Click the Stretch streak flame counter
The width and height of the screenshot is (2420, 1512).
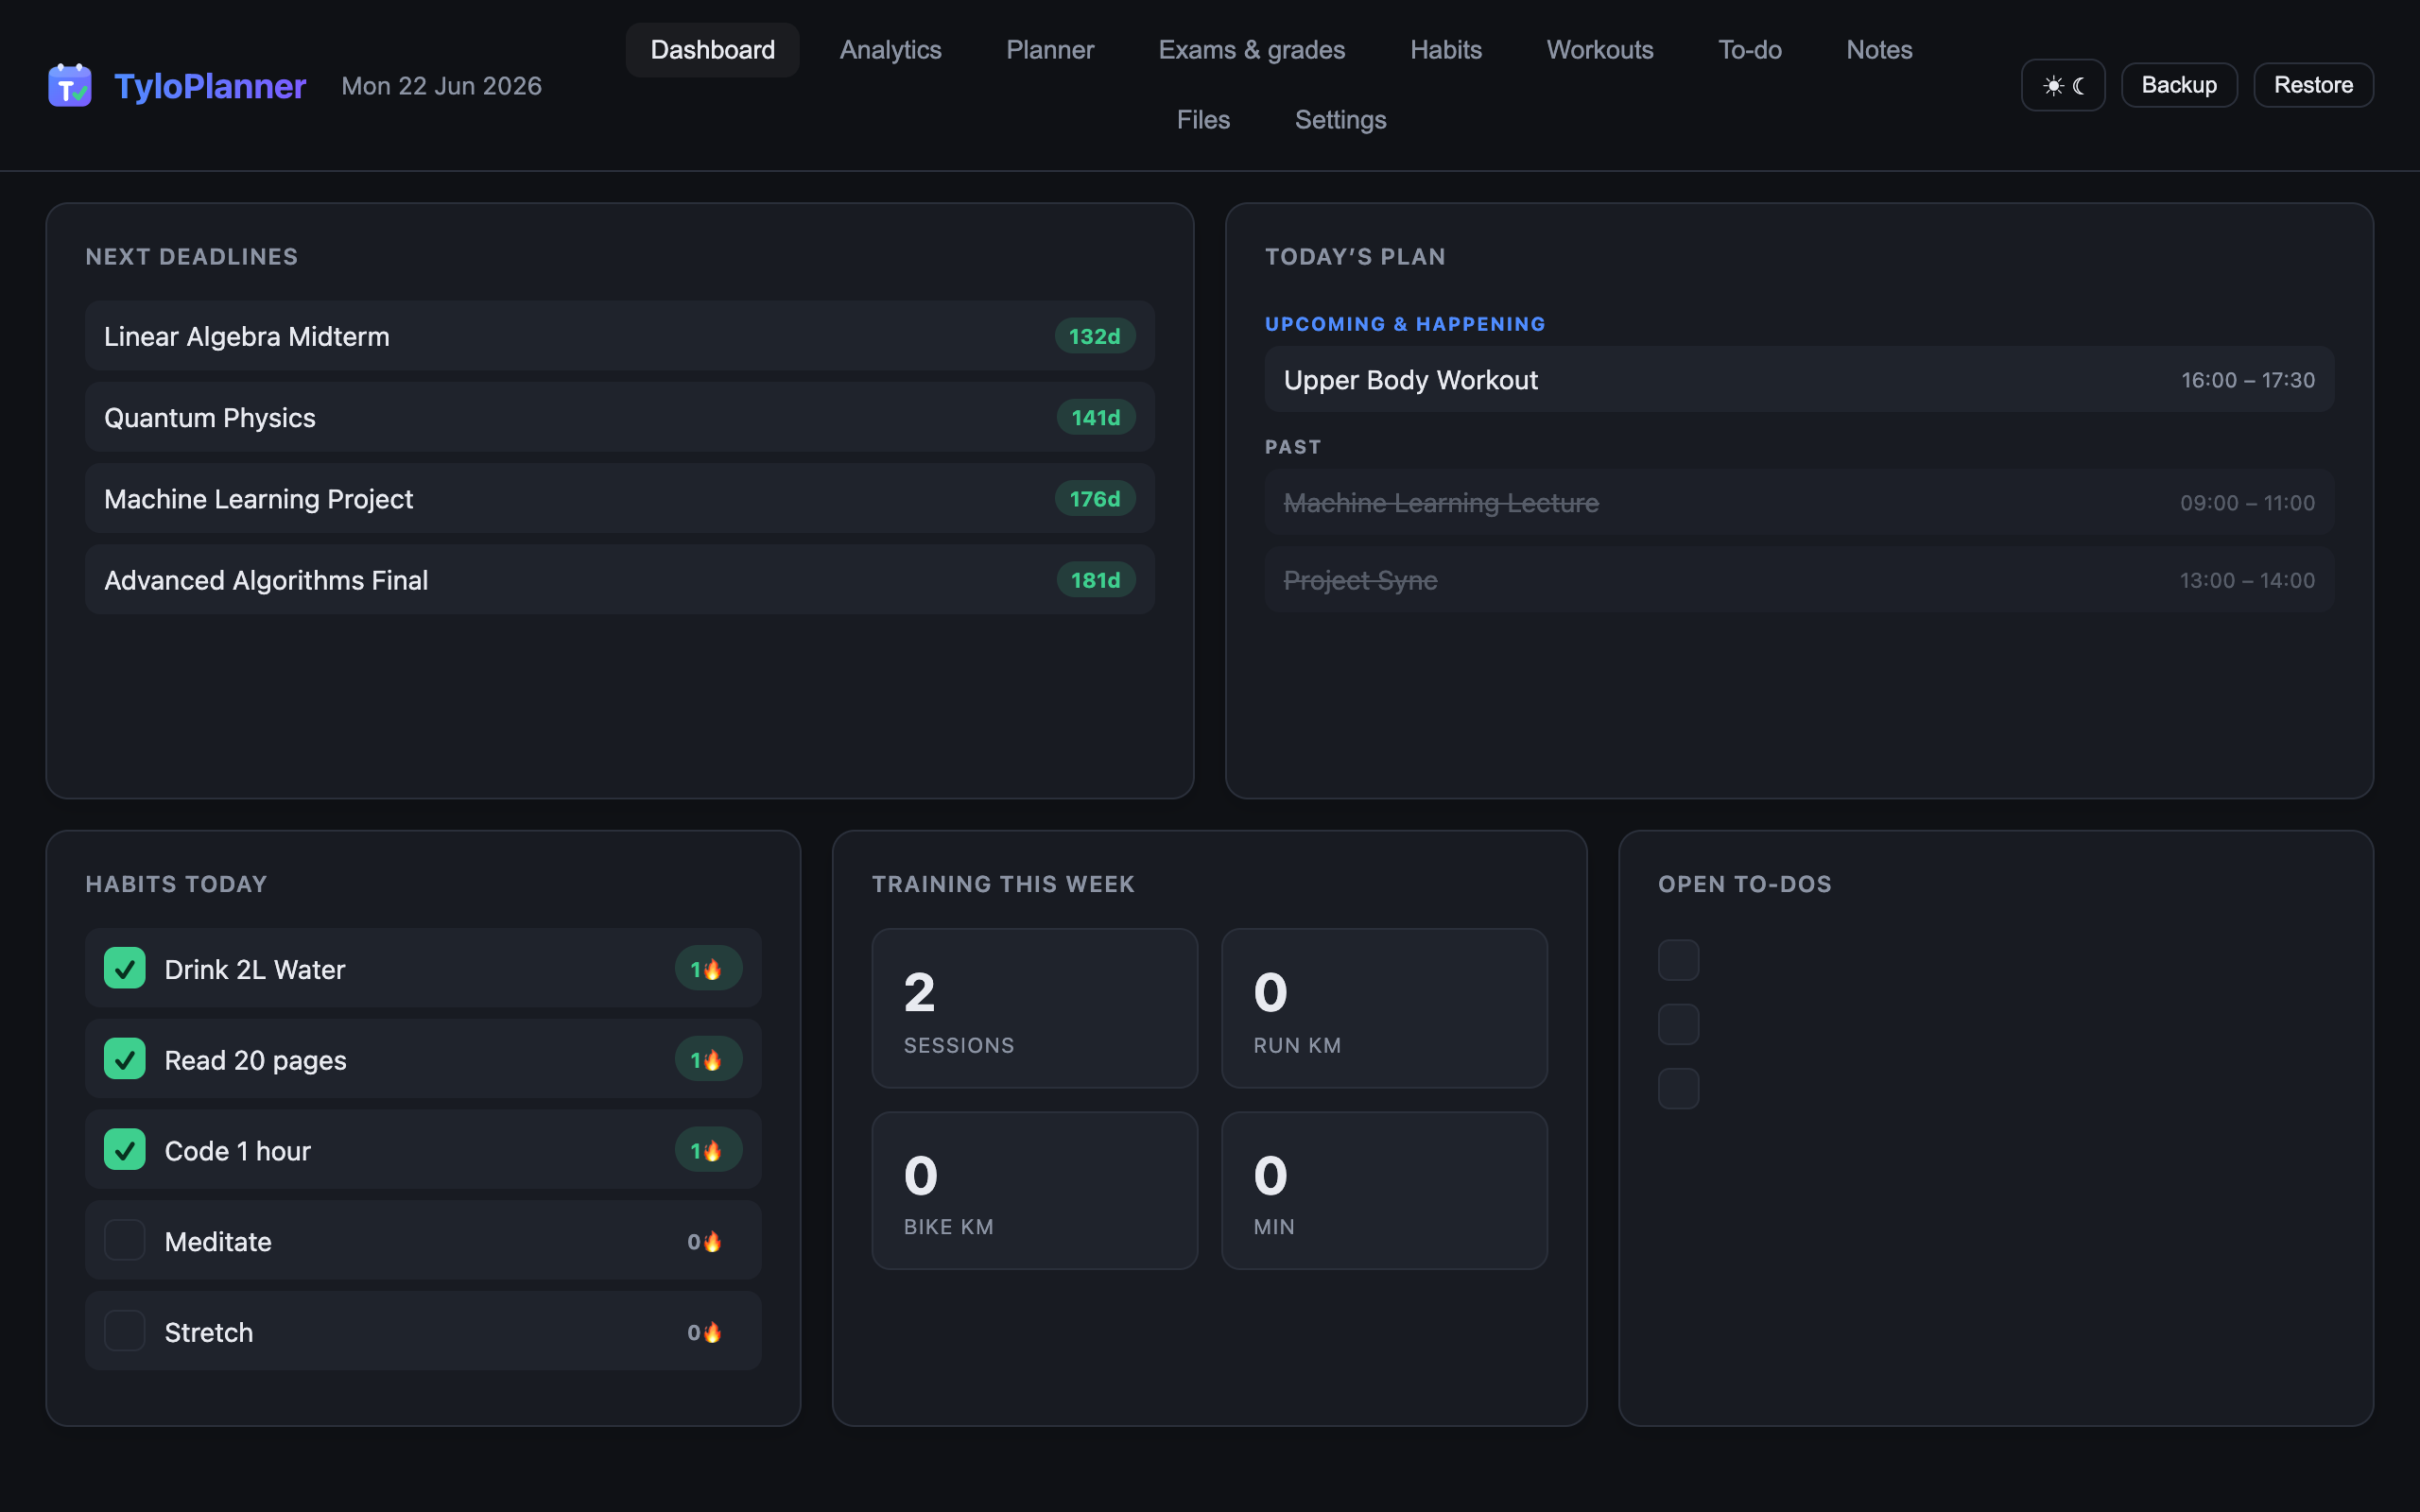click(x=705, y=1332)
